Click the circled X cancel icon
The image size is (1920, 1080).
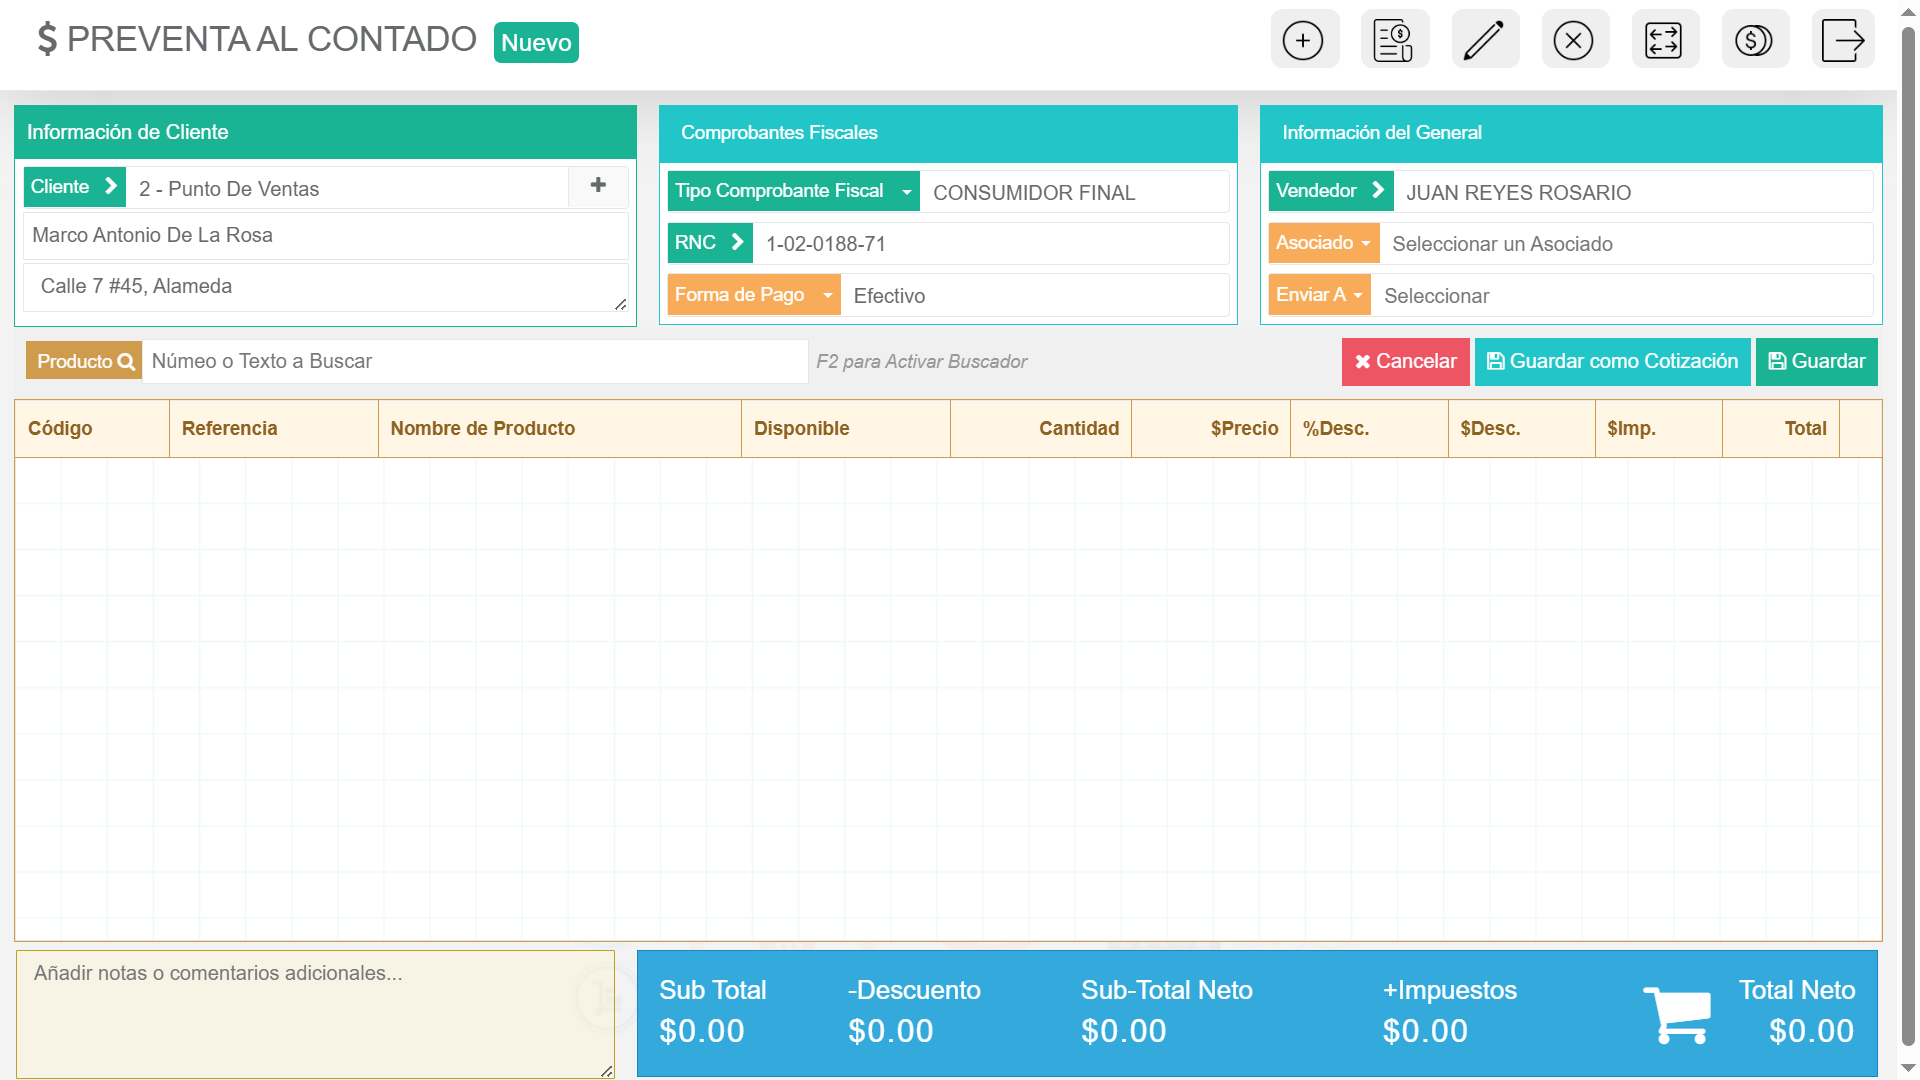coord(1574,41)
